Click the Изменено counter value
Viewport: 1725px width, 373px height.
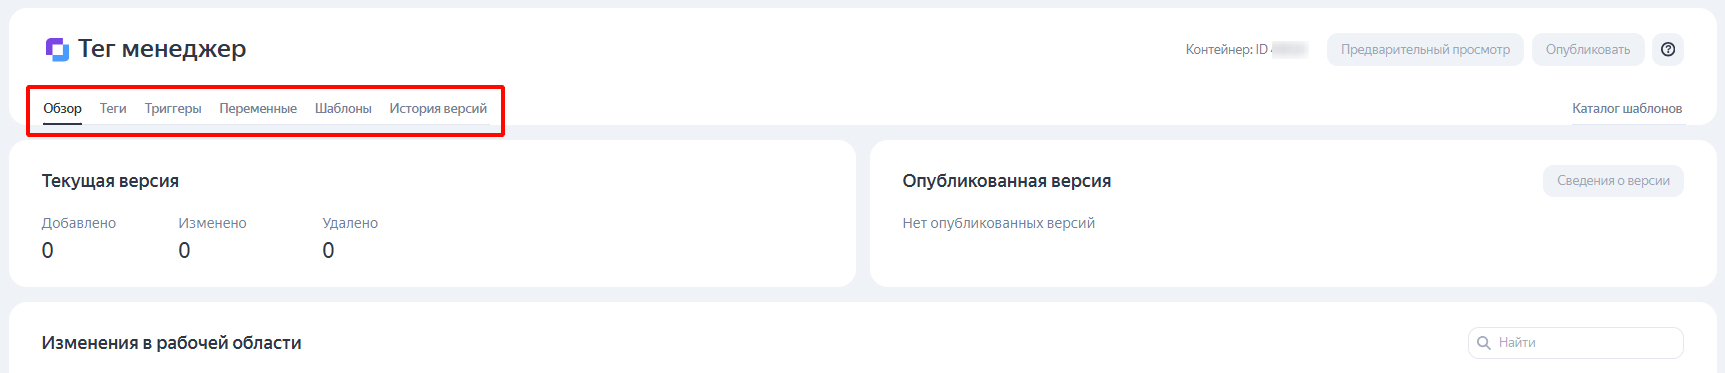point(184,251)
